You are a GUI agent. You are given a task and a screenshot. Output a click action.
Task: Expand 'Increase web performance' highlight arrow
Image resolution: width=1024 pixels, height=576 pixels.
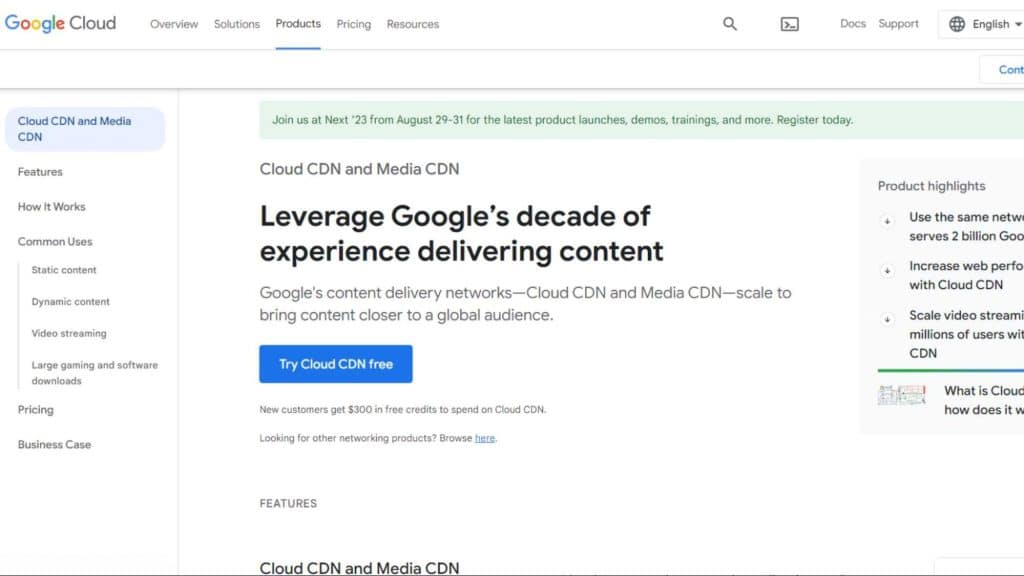[x=887, y=270]
